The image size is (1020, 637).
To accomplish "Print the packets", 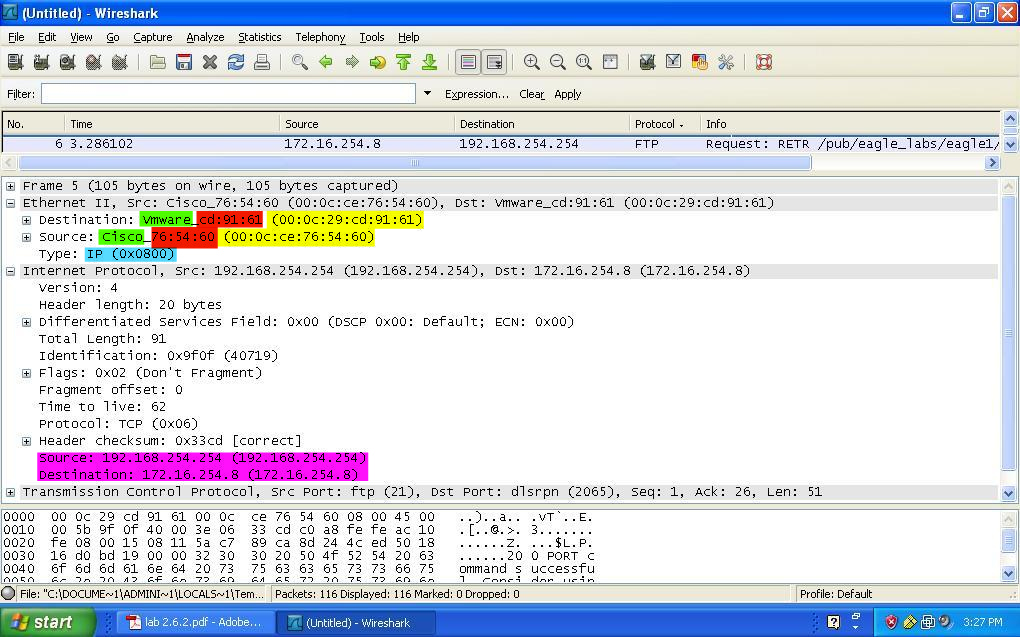I will [x=262, y=62].
